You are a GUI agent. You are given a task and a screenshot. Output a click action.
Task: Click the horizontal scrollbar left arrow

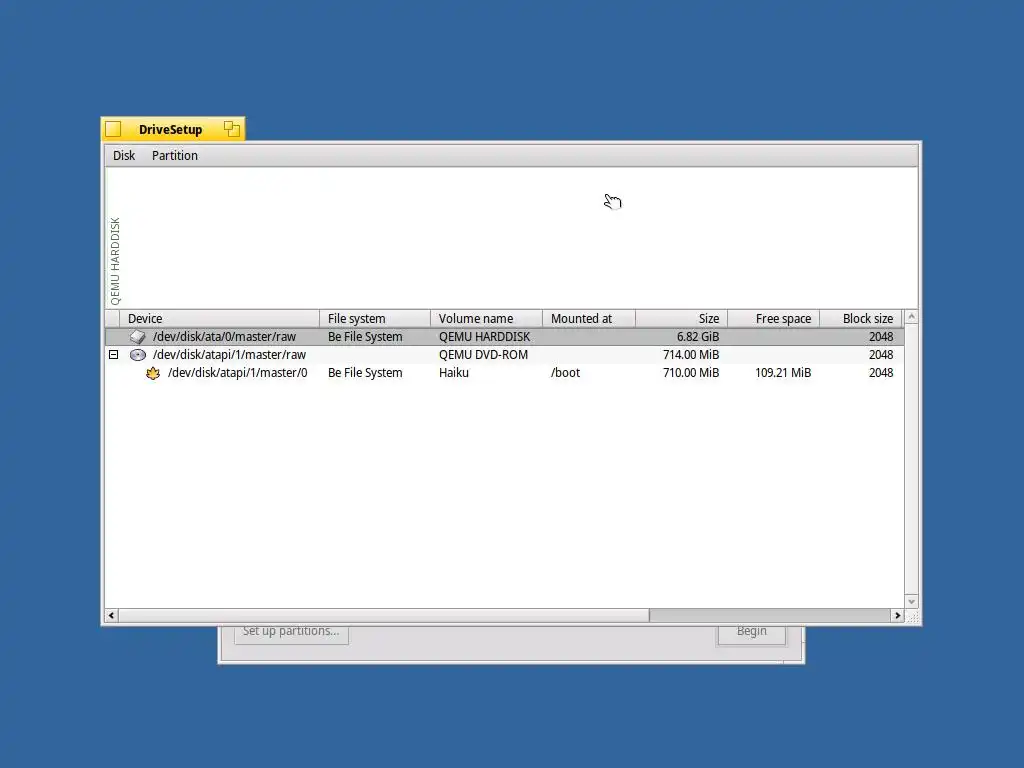click(x=112, y=615)
